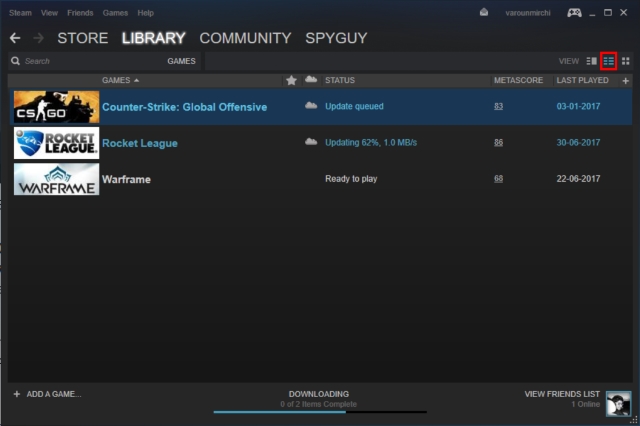Switch to the STORE tab
640x426 pixels.
point(82,38)
